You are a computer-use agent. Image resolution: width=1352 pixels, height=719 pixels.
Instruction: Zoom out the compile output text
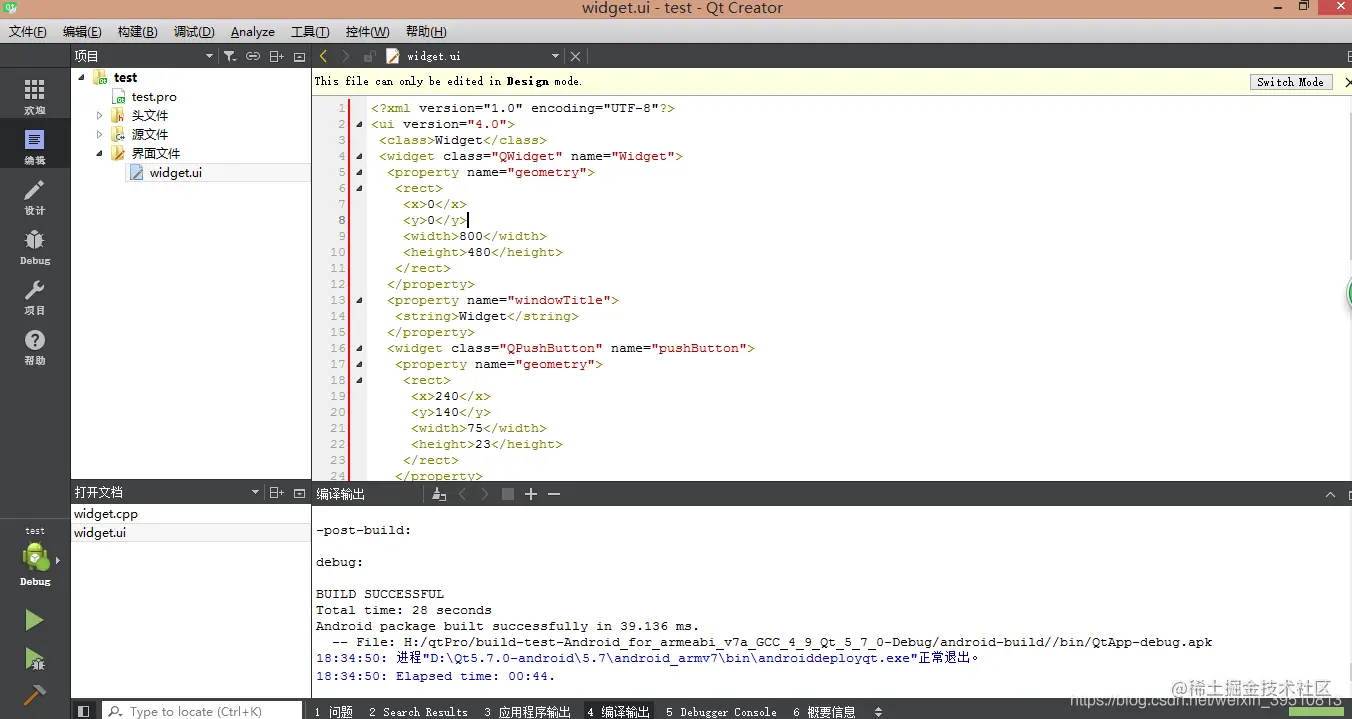[554, 494]
